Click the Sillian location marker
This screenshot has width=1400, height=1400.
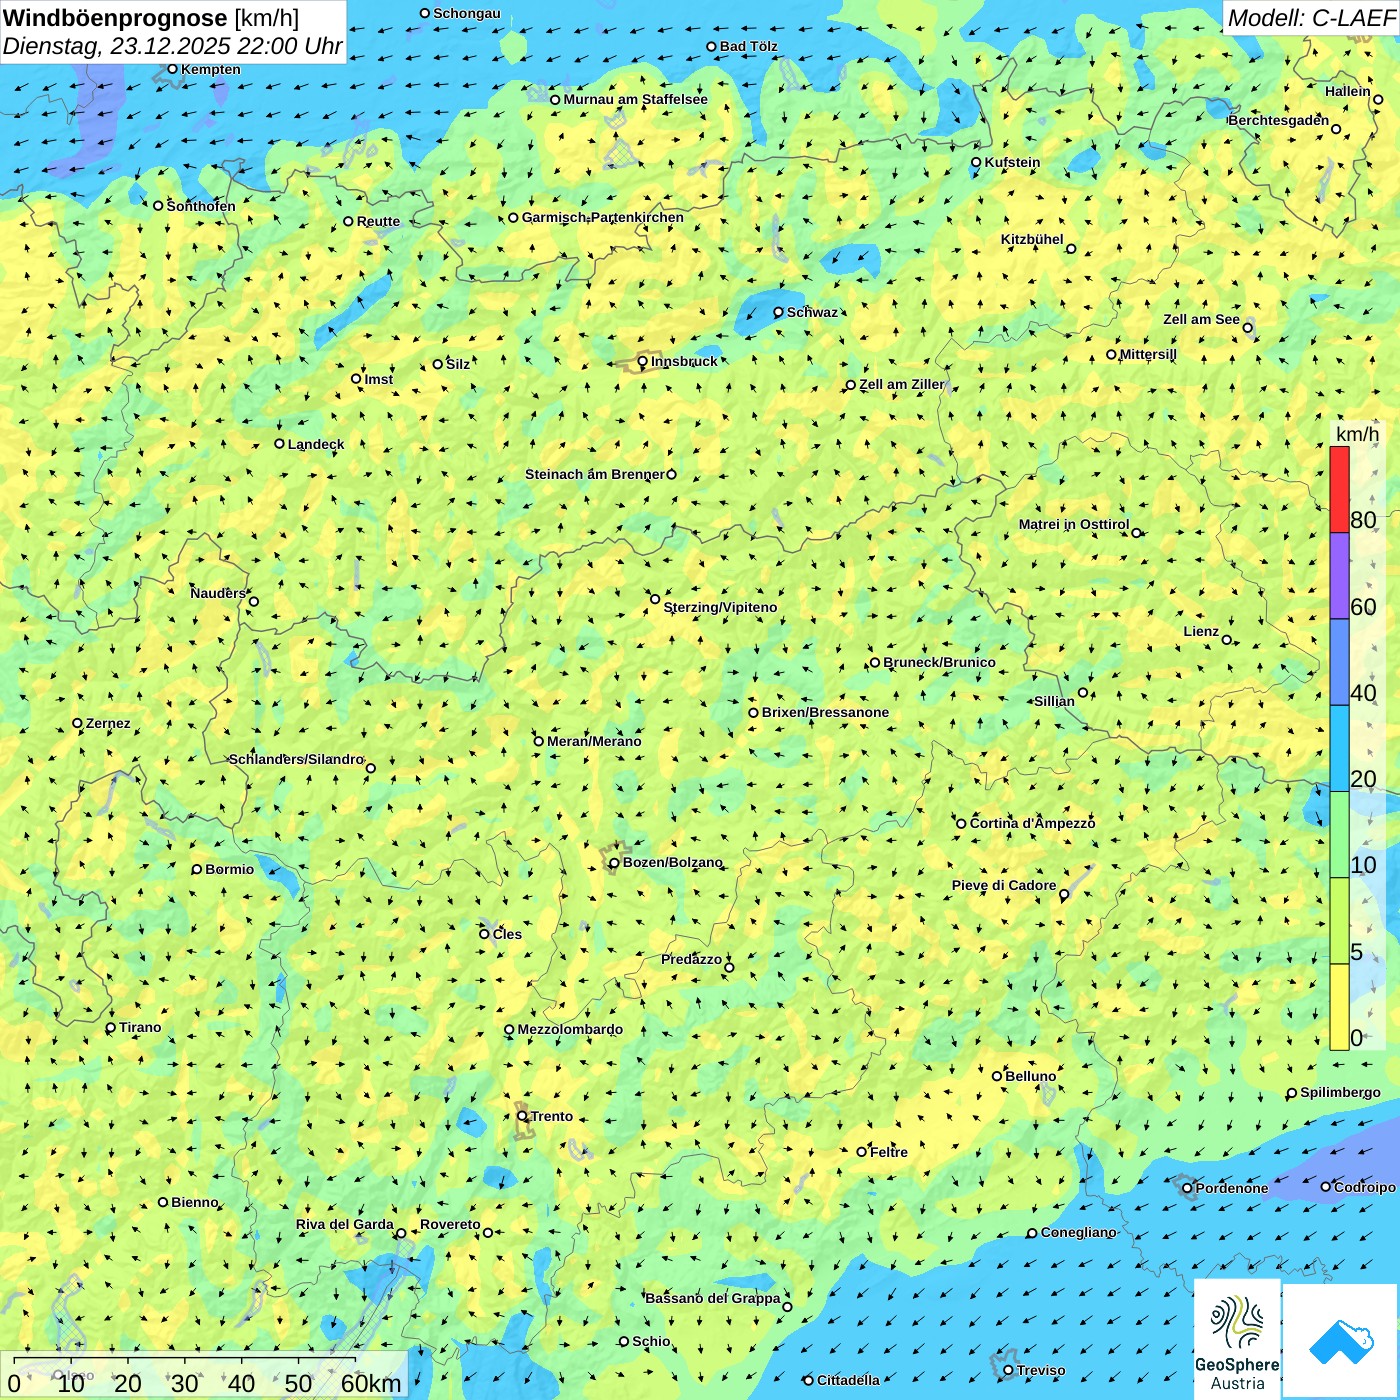click(x=1083, y=692)
